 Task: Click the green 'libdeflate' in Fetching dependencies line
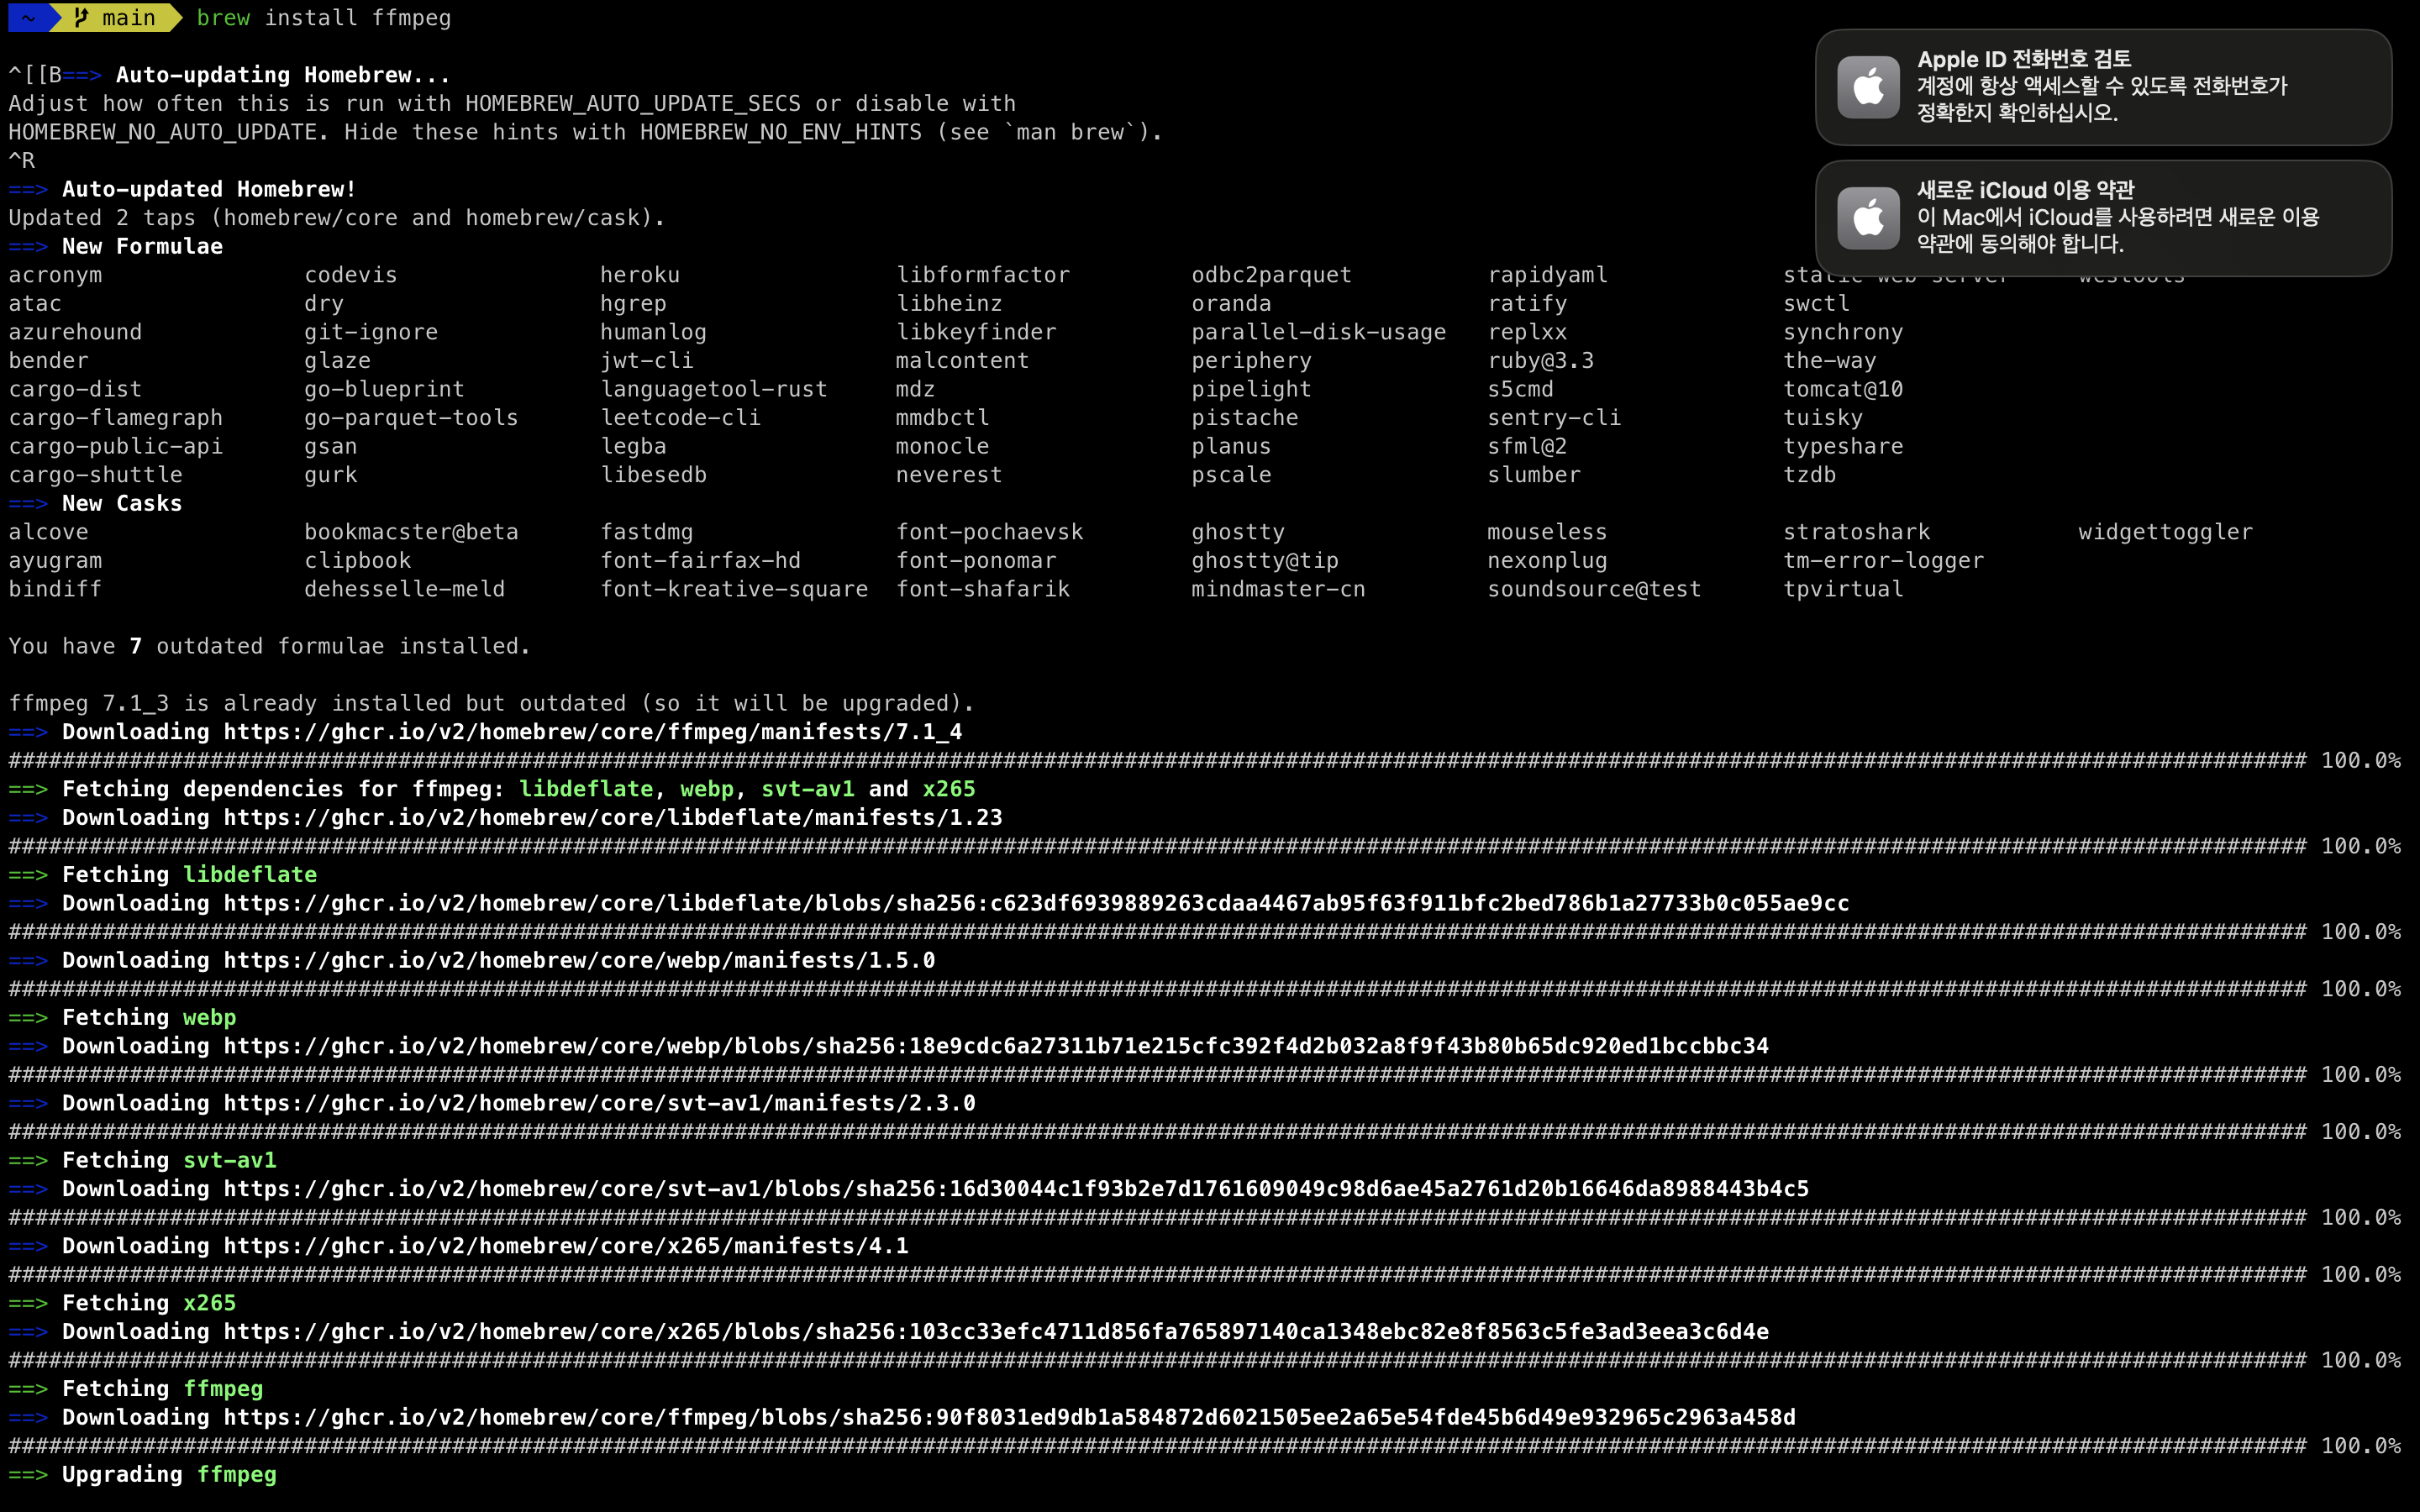(586, 789)
